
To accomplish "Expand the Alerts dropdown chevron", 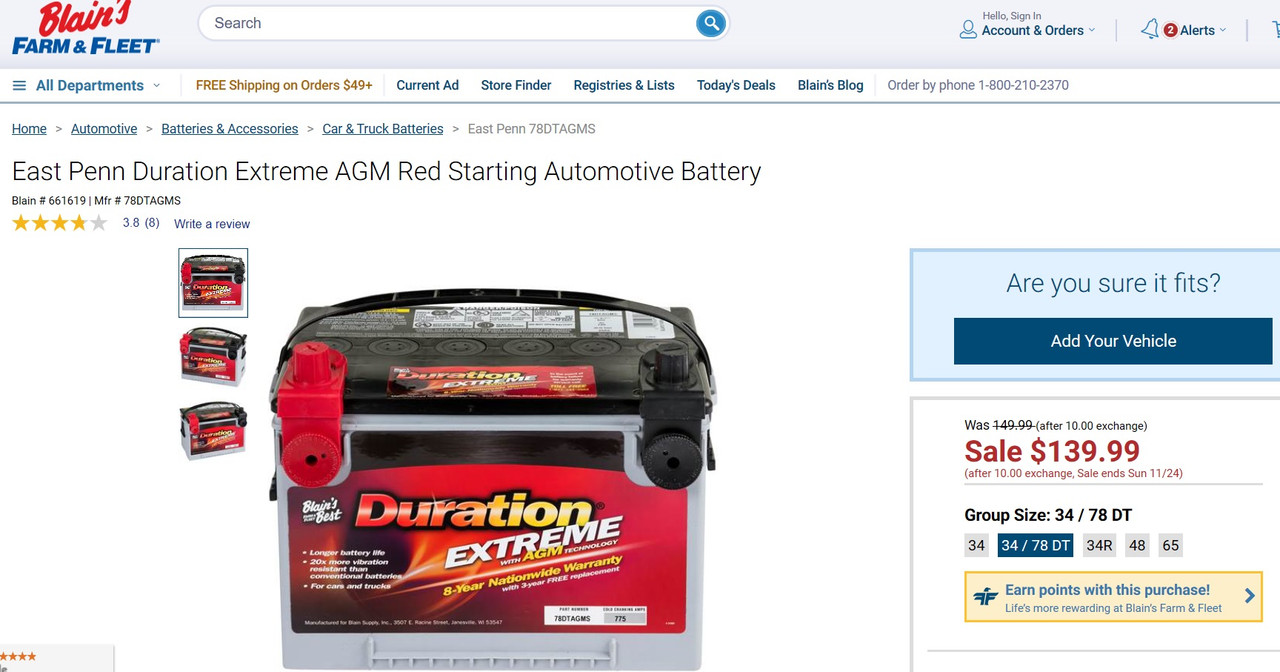I will 1223,31.
